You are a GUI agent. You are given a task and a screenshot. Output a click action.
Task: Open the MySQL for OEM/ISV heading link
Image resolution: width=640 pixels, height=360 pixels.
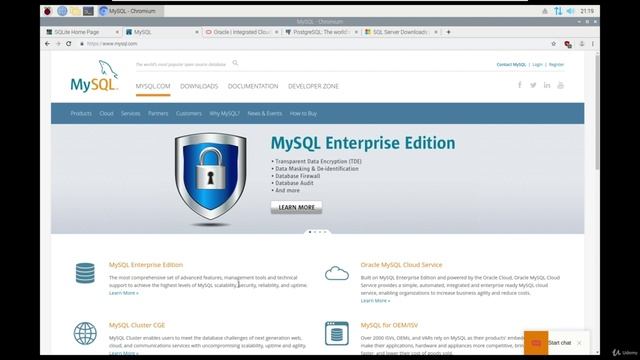point(389,325)
